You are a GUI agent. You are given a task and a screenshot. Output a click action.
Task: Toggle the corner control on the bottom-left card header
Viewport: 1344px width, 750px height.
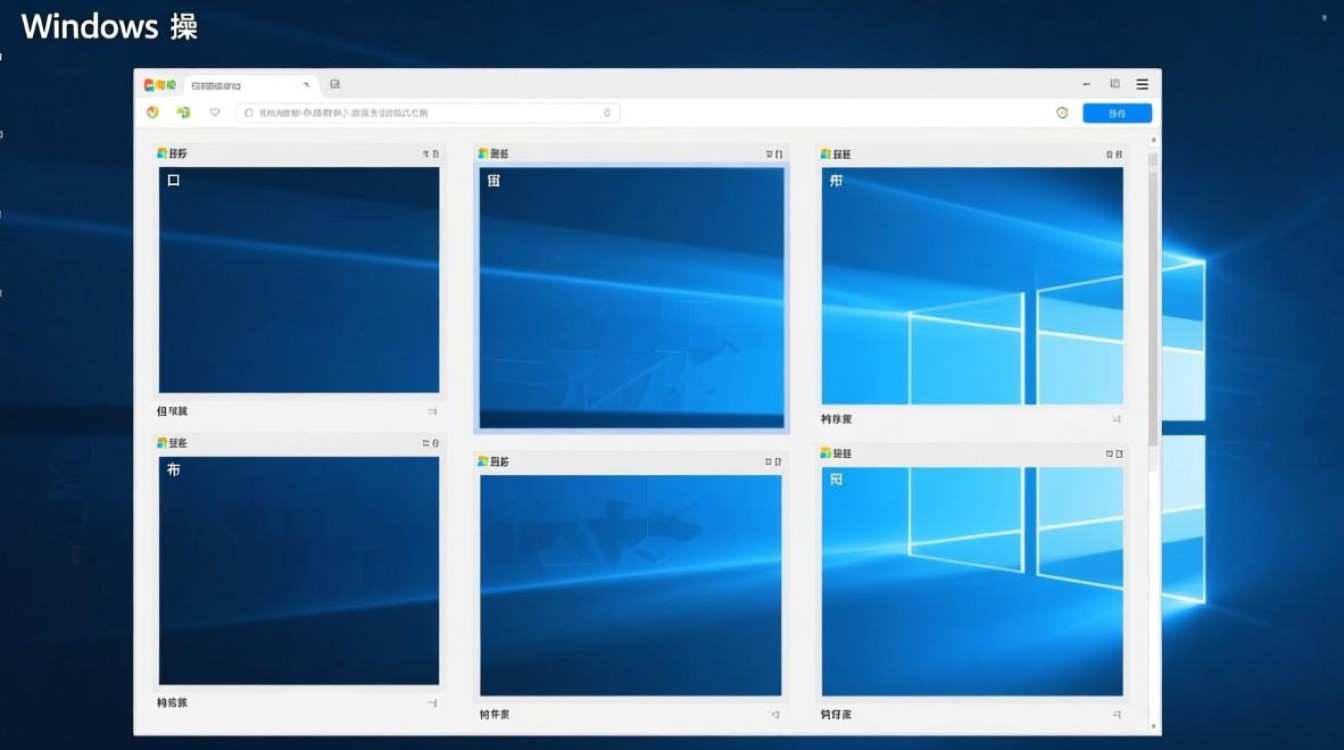429,441
